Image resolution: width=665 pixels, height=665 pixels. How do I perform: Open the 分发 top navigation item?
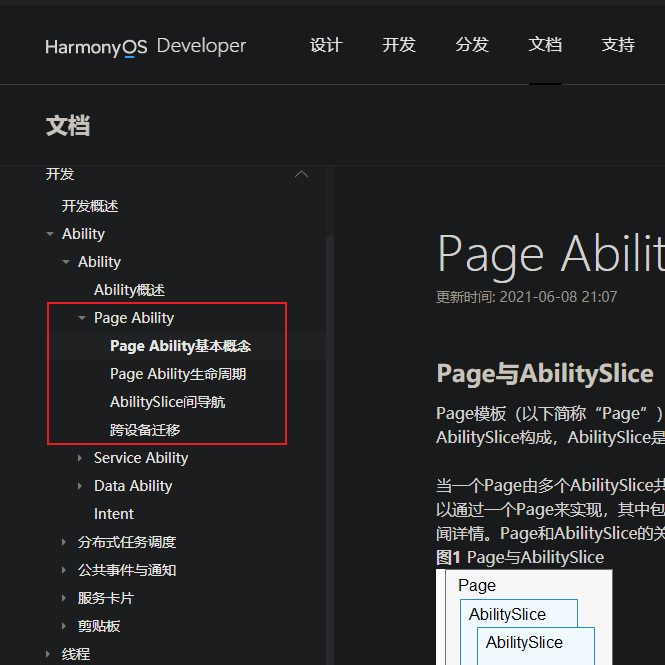tap(472, 45)
